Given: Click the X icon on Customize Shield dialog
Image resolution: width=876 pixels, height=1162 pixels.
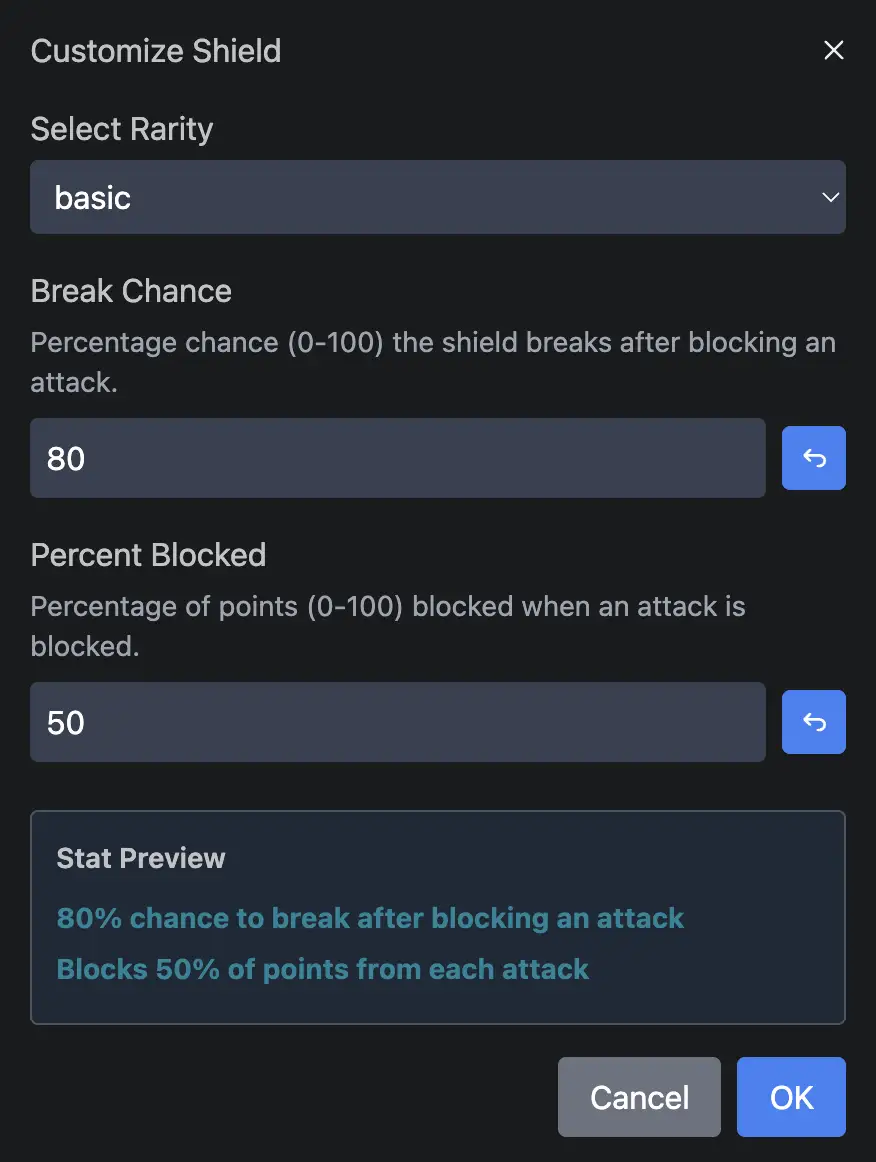Looking at the screenshot, I should point(834,49).
